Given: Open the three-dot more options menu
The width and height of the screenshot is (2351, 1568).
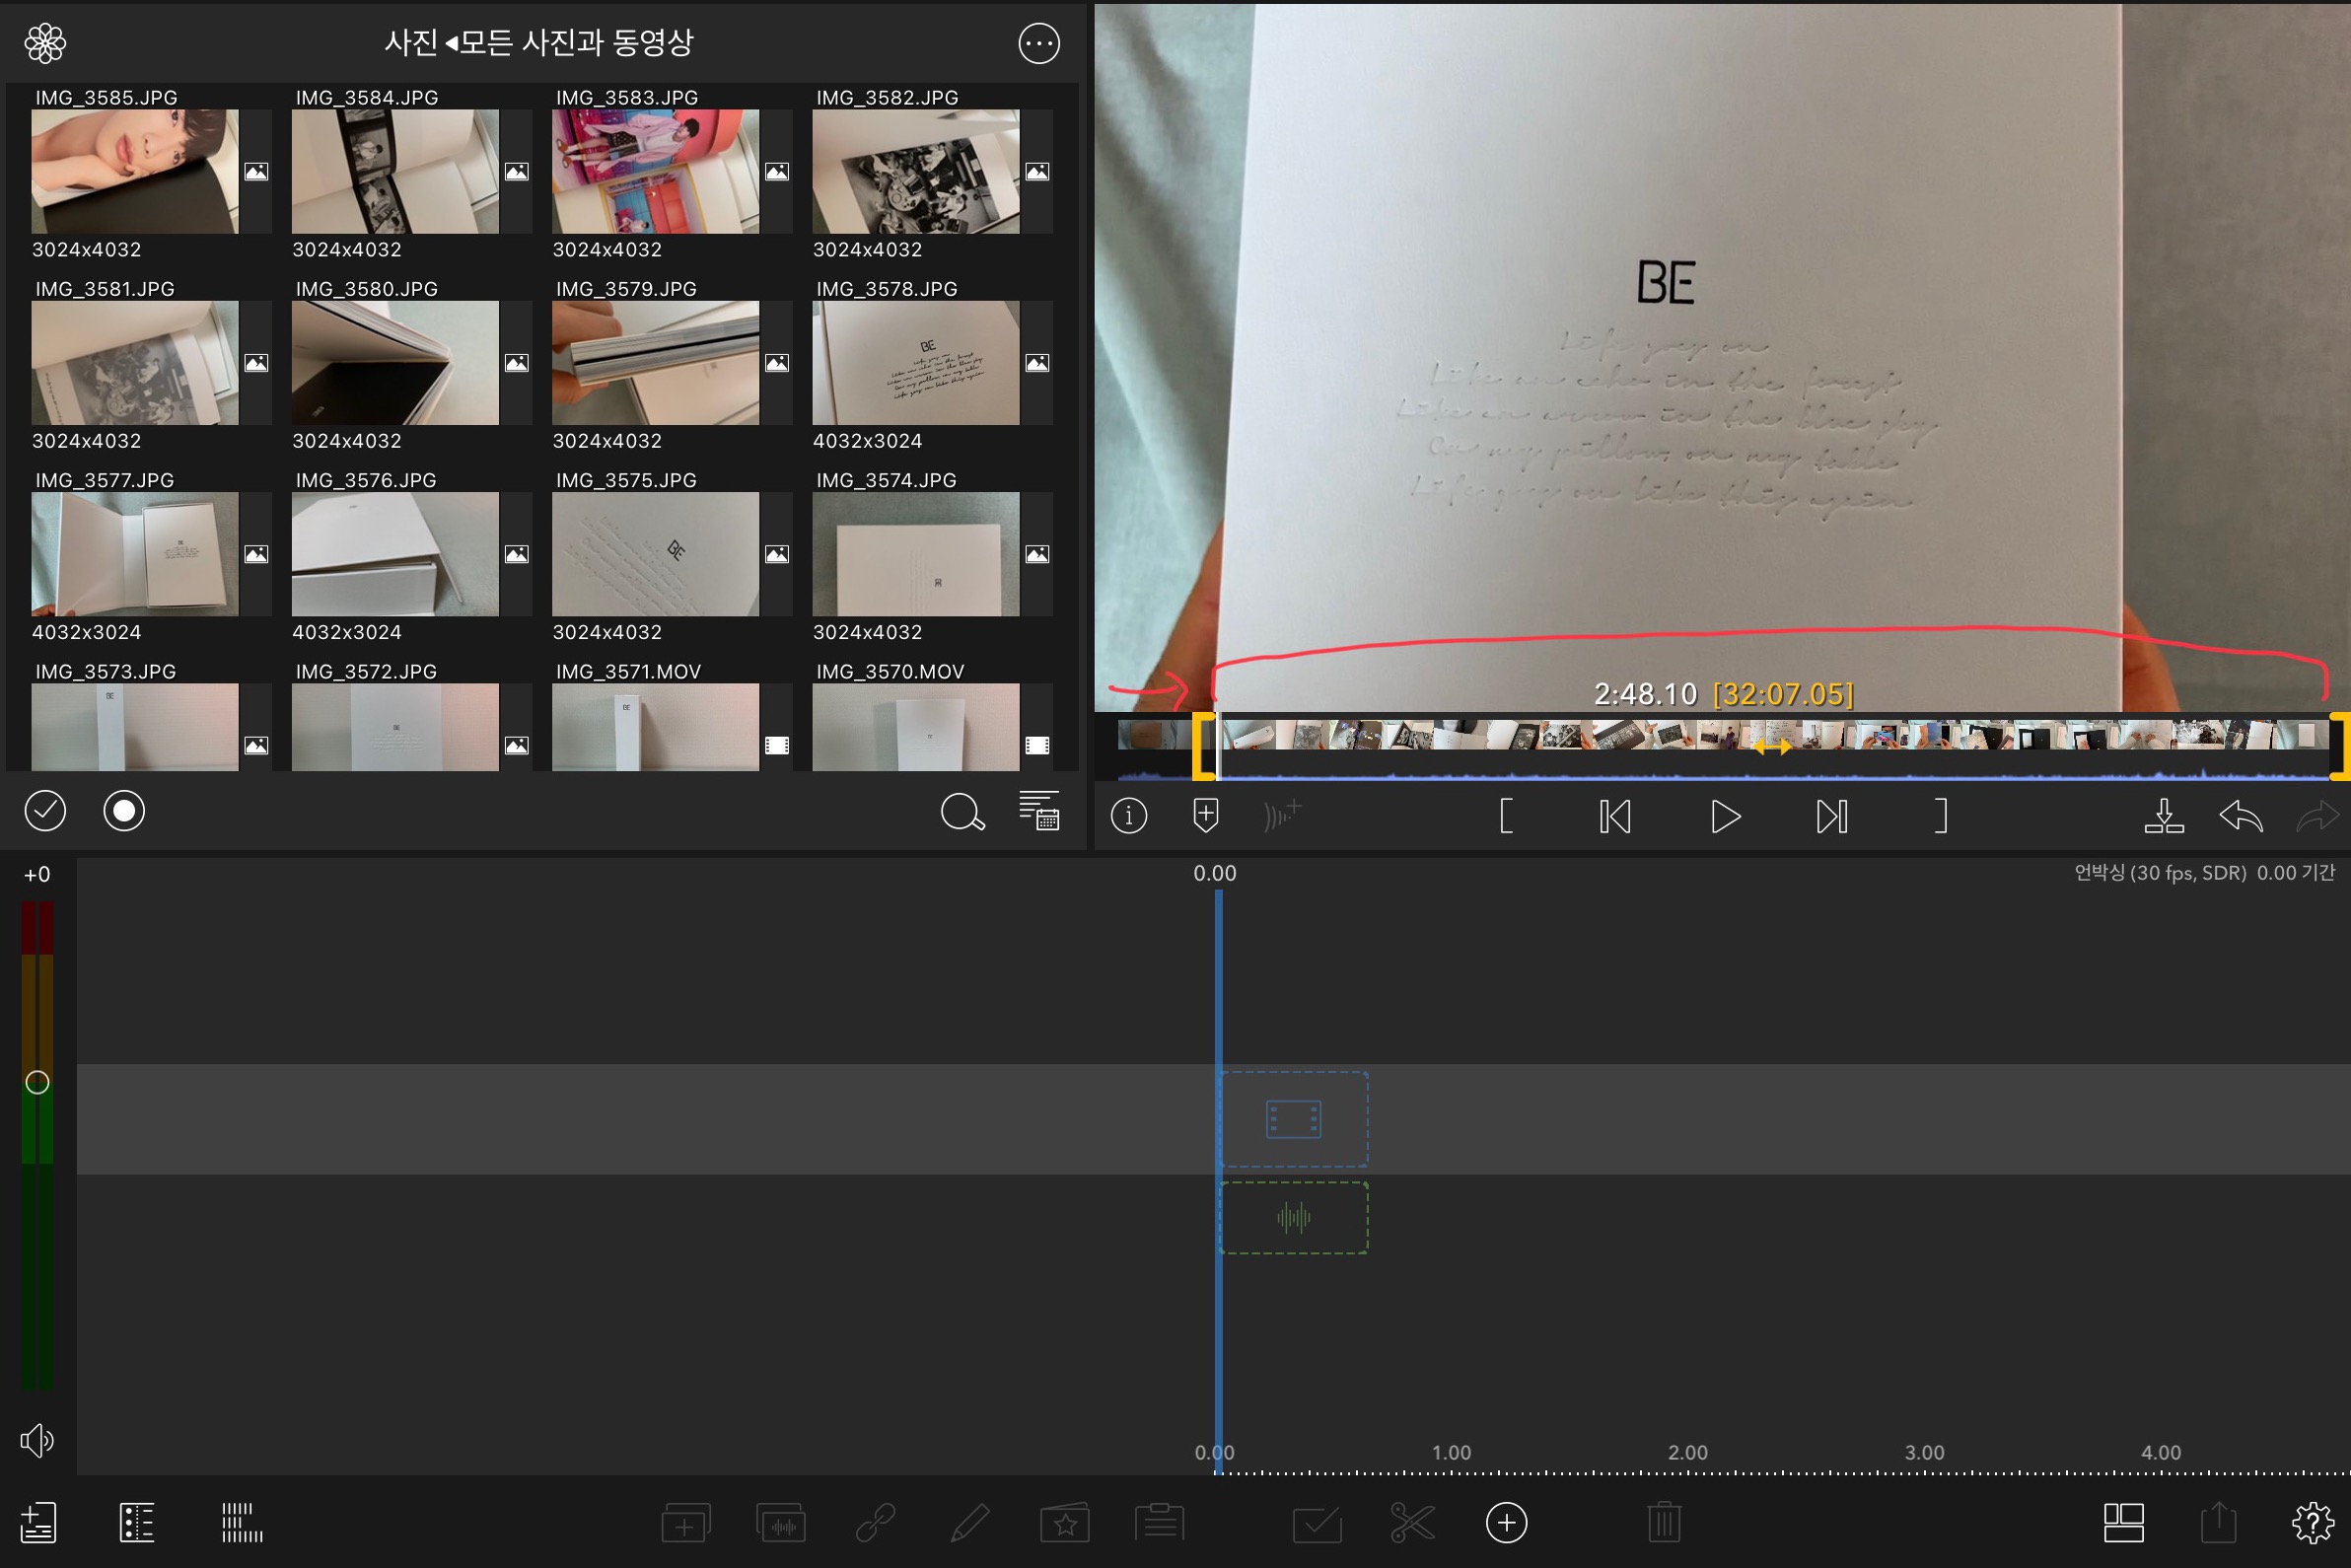Looking at the screenshot, I should [x=1038, y=44].
